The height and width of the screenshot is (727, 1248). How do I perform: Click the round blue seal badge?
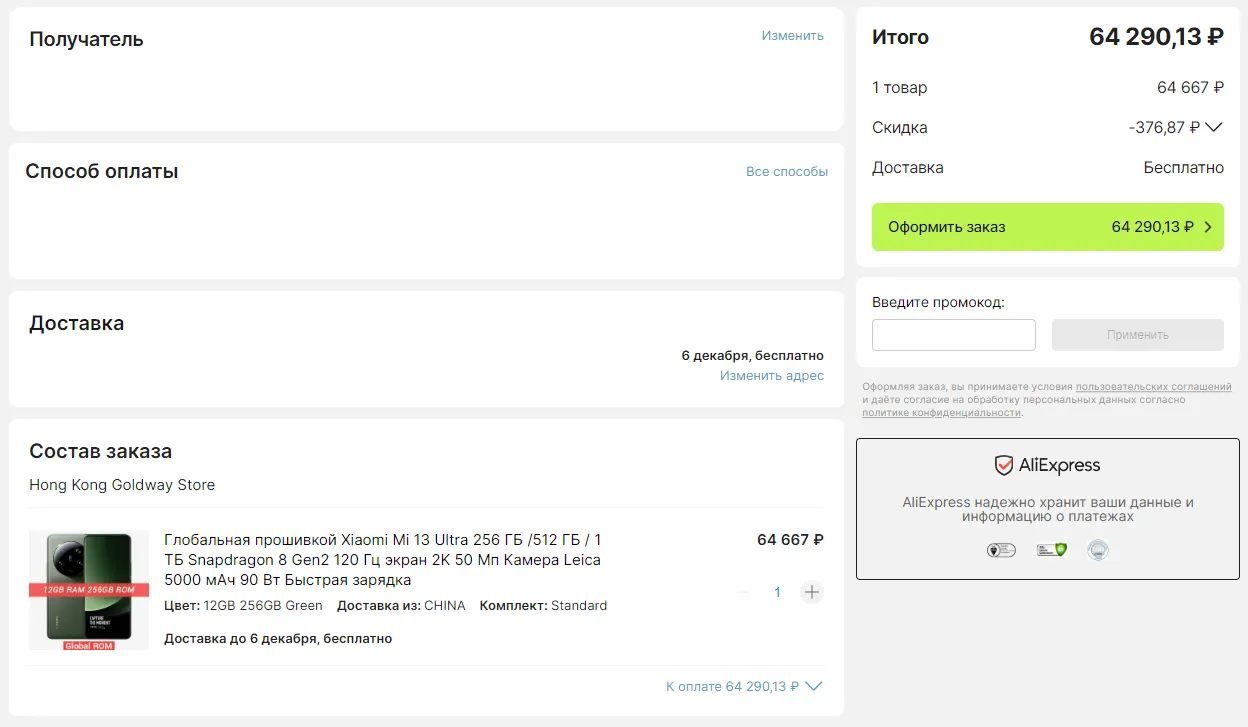point(1098,549)
